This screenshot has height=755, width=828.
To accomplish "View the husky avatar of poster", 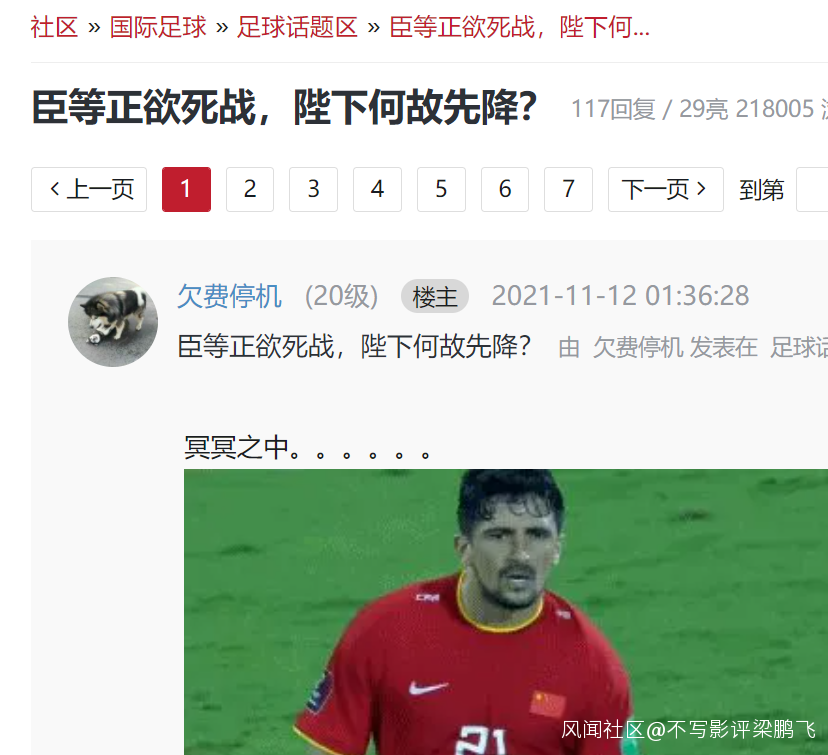I will (113, 322).
